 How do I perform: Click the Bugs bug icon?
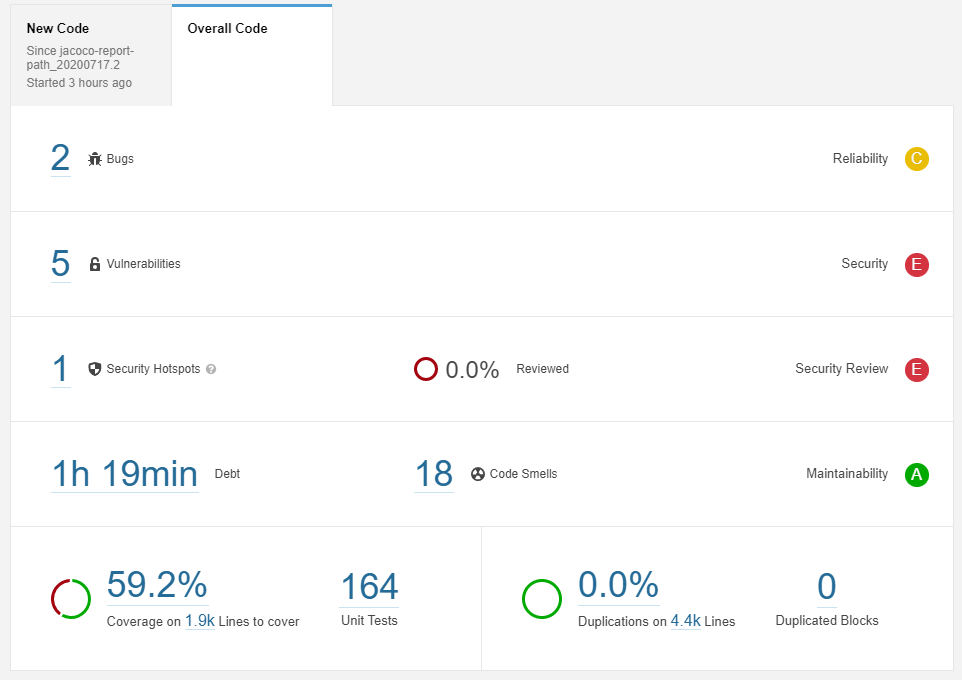[94, 159]
